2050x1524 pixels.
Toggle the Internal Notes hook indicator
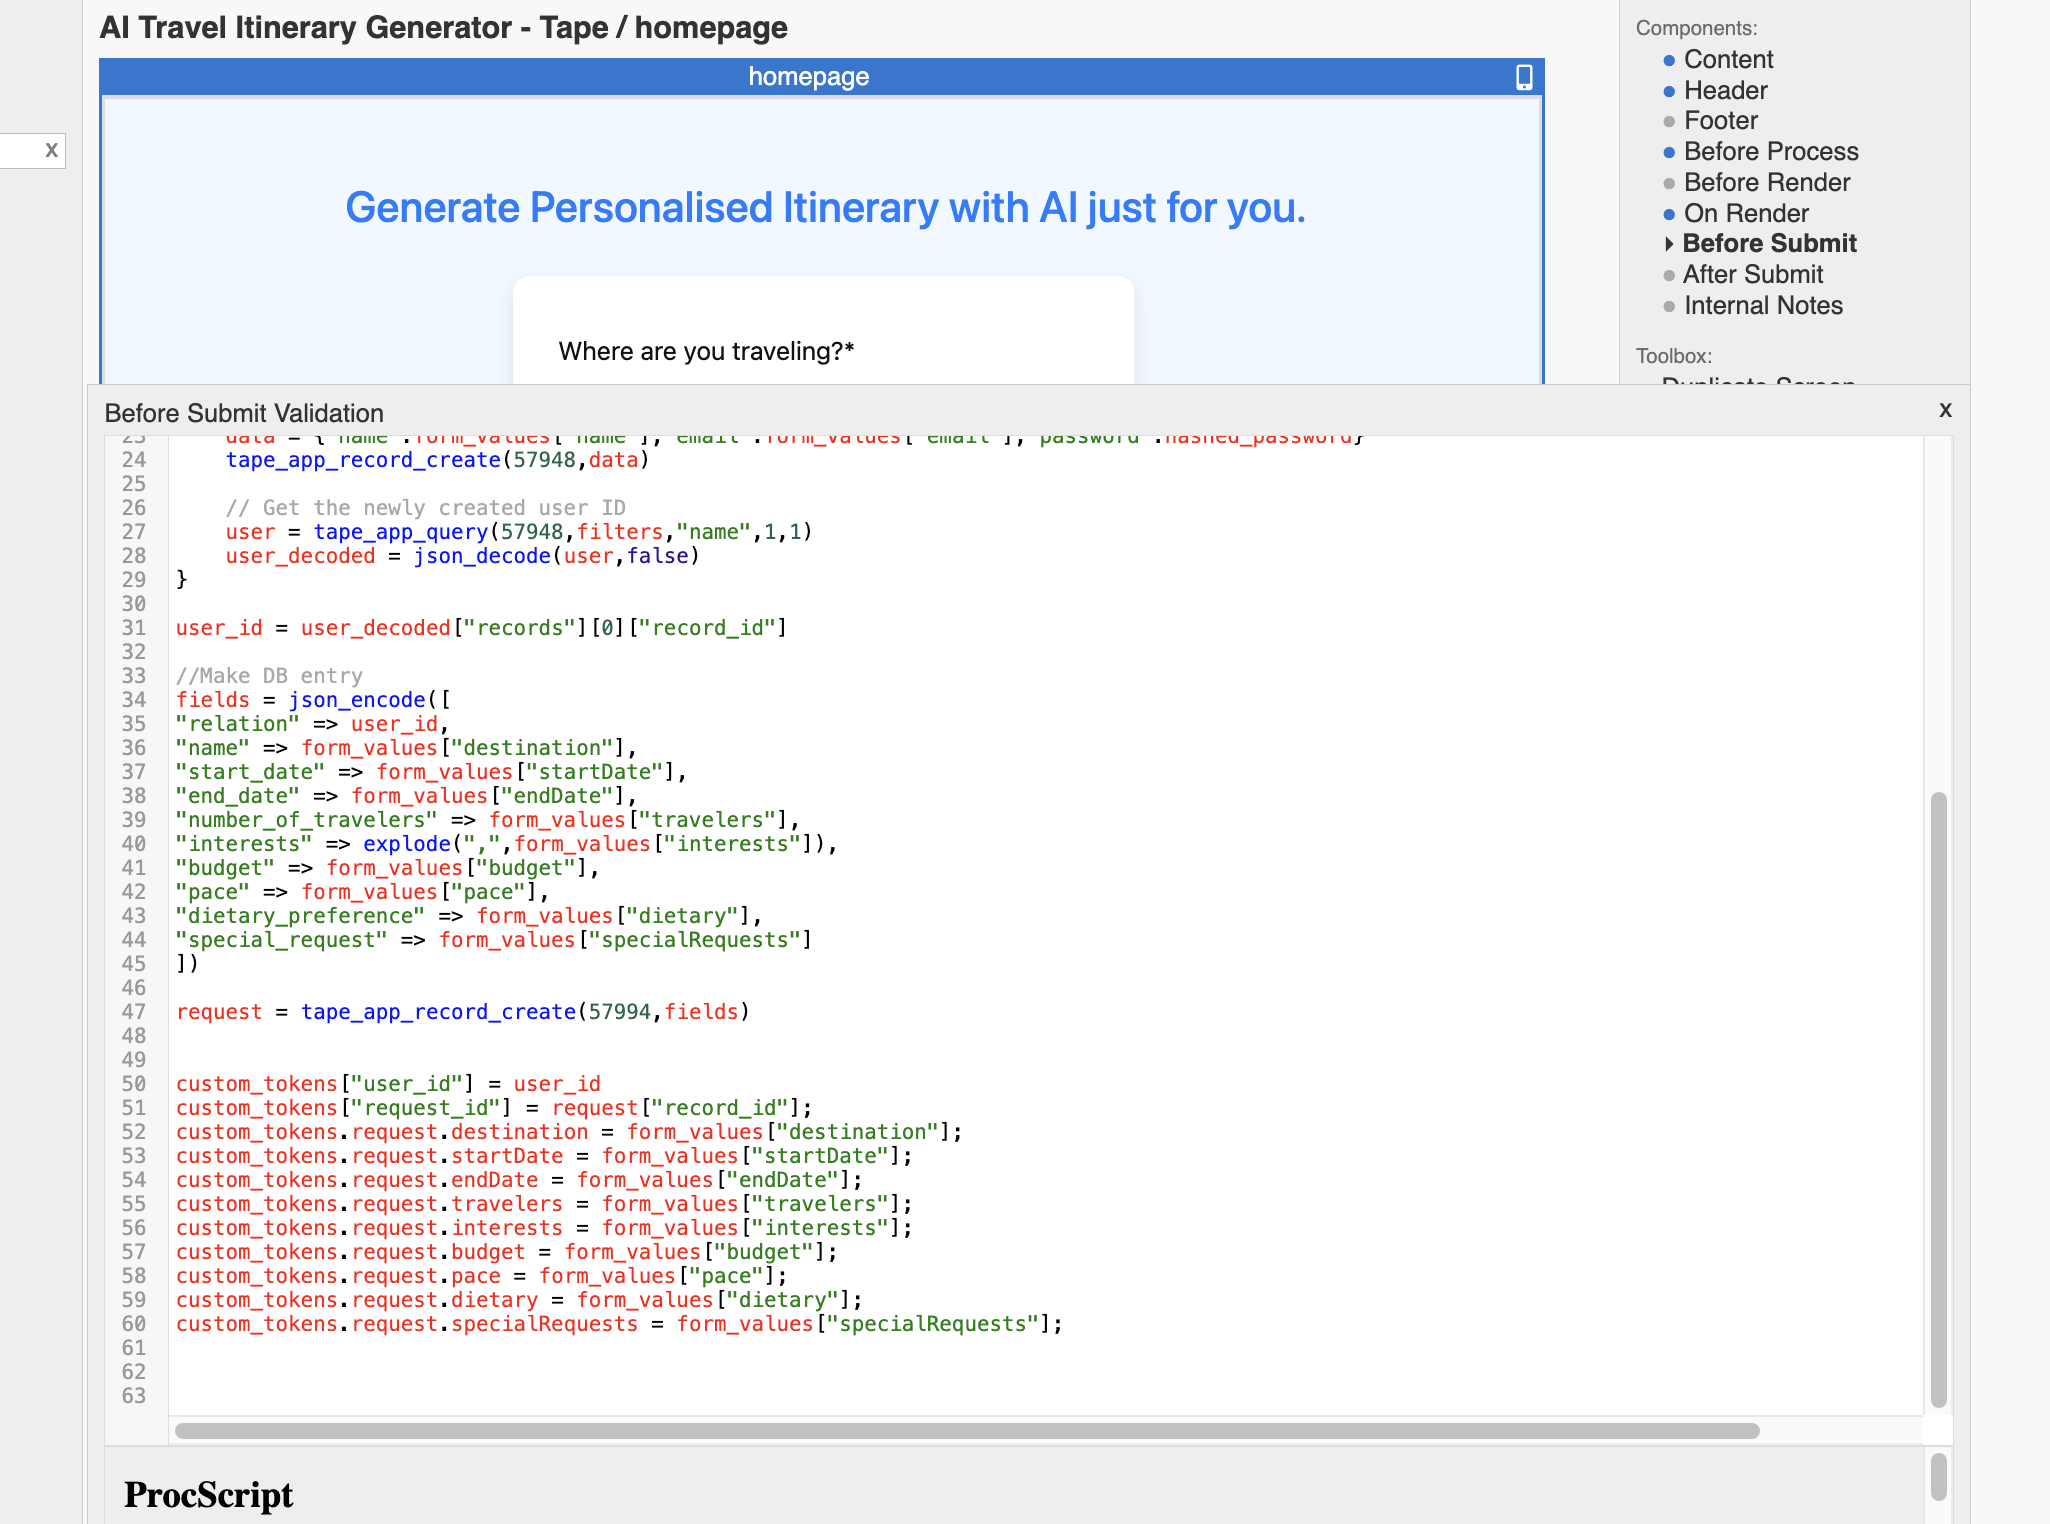[x=1668, y=306]
